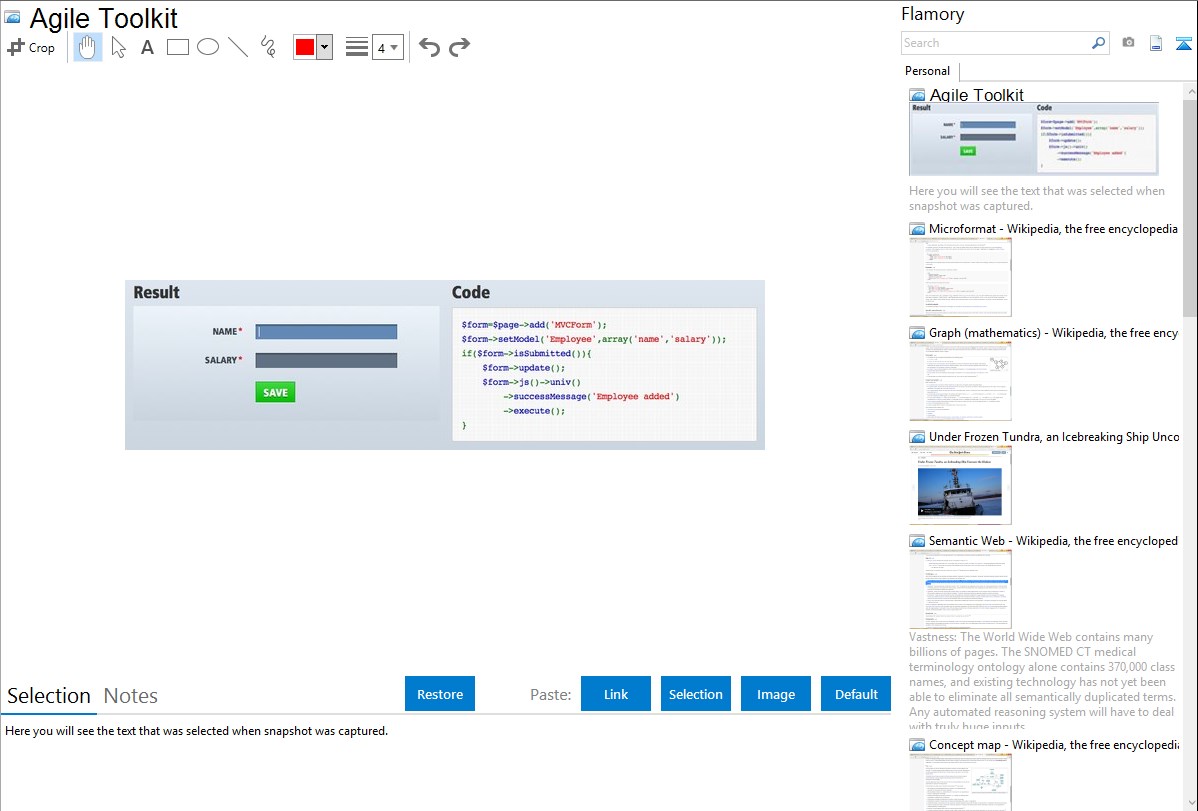Select the Crop tool

click(31, 47)
